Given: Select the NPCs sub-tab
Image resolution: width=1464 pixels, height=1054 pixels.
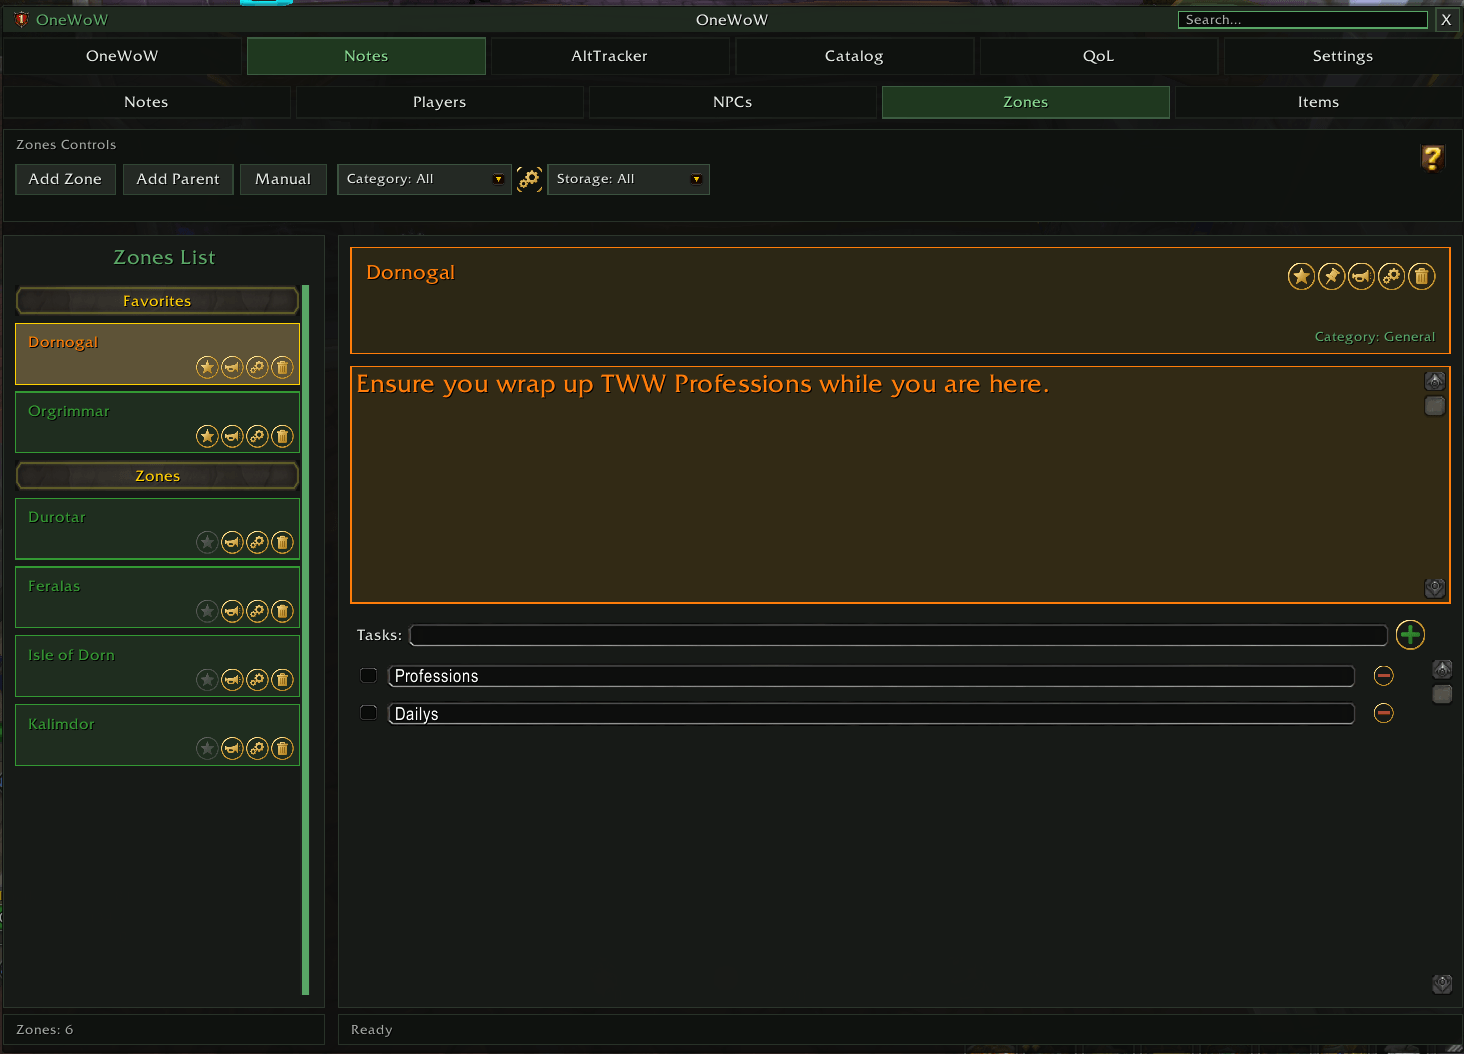Looking at the screenshot, I should [x=732, y=102].
